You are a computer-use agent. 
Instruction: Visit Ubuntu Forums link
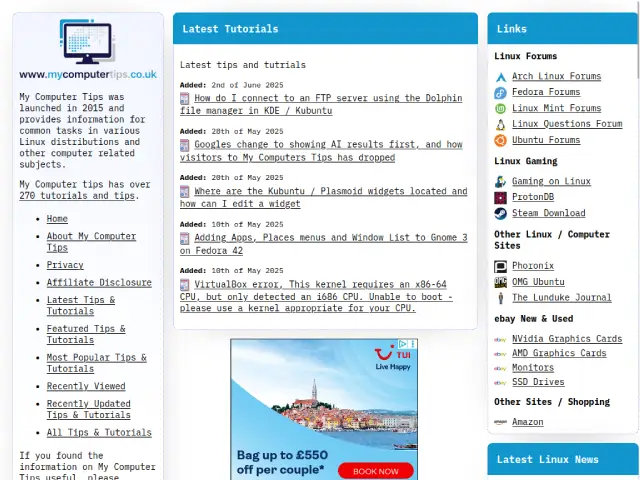(546, 140)
